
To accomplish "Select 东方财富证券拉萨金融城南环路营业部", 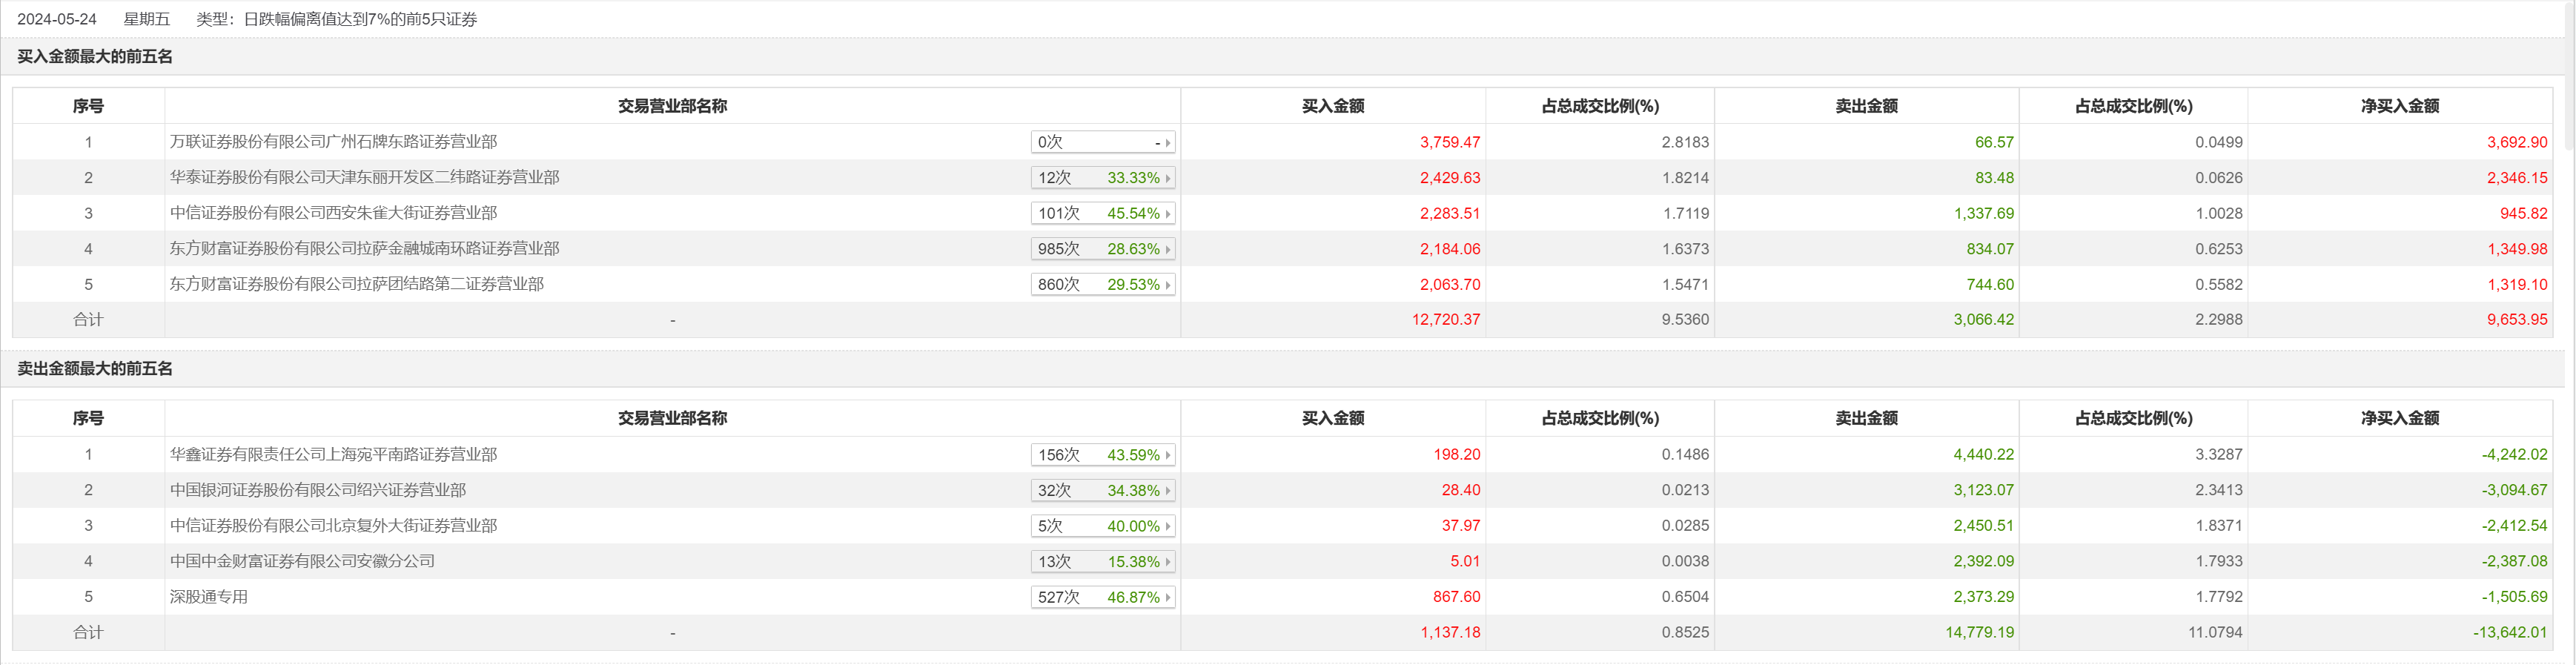I will pyautogui.click(x=364, y=248).
